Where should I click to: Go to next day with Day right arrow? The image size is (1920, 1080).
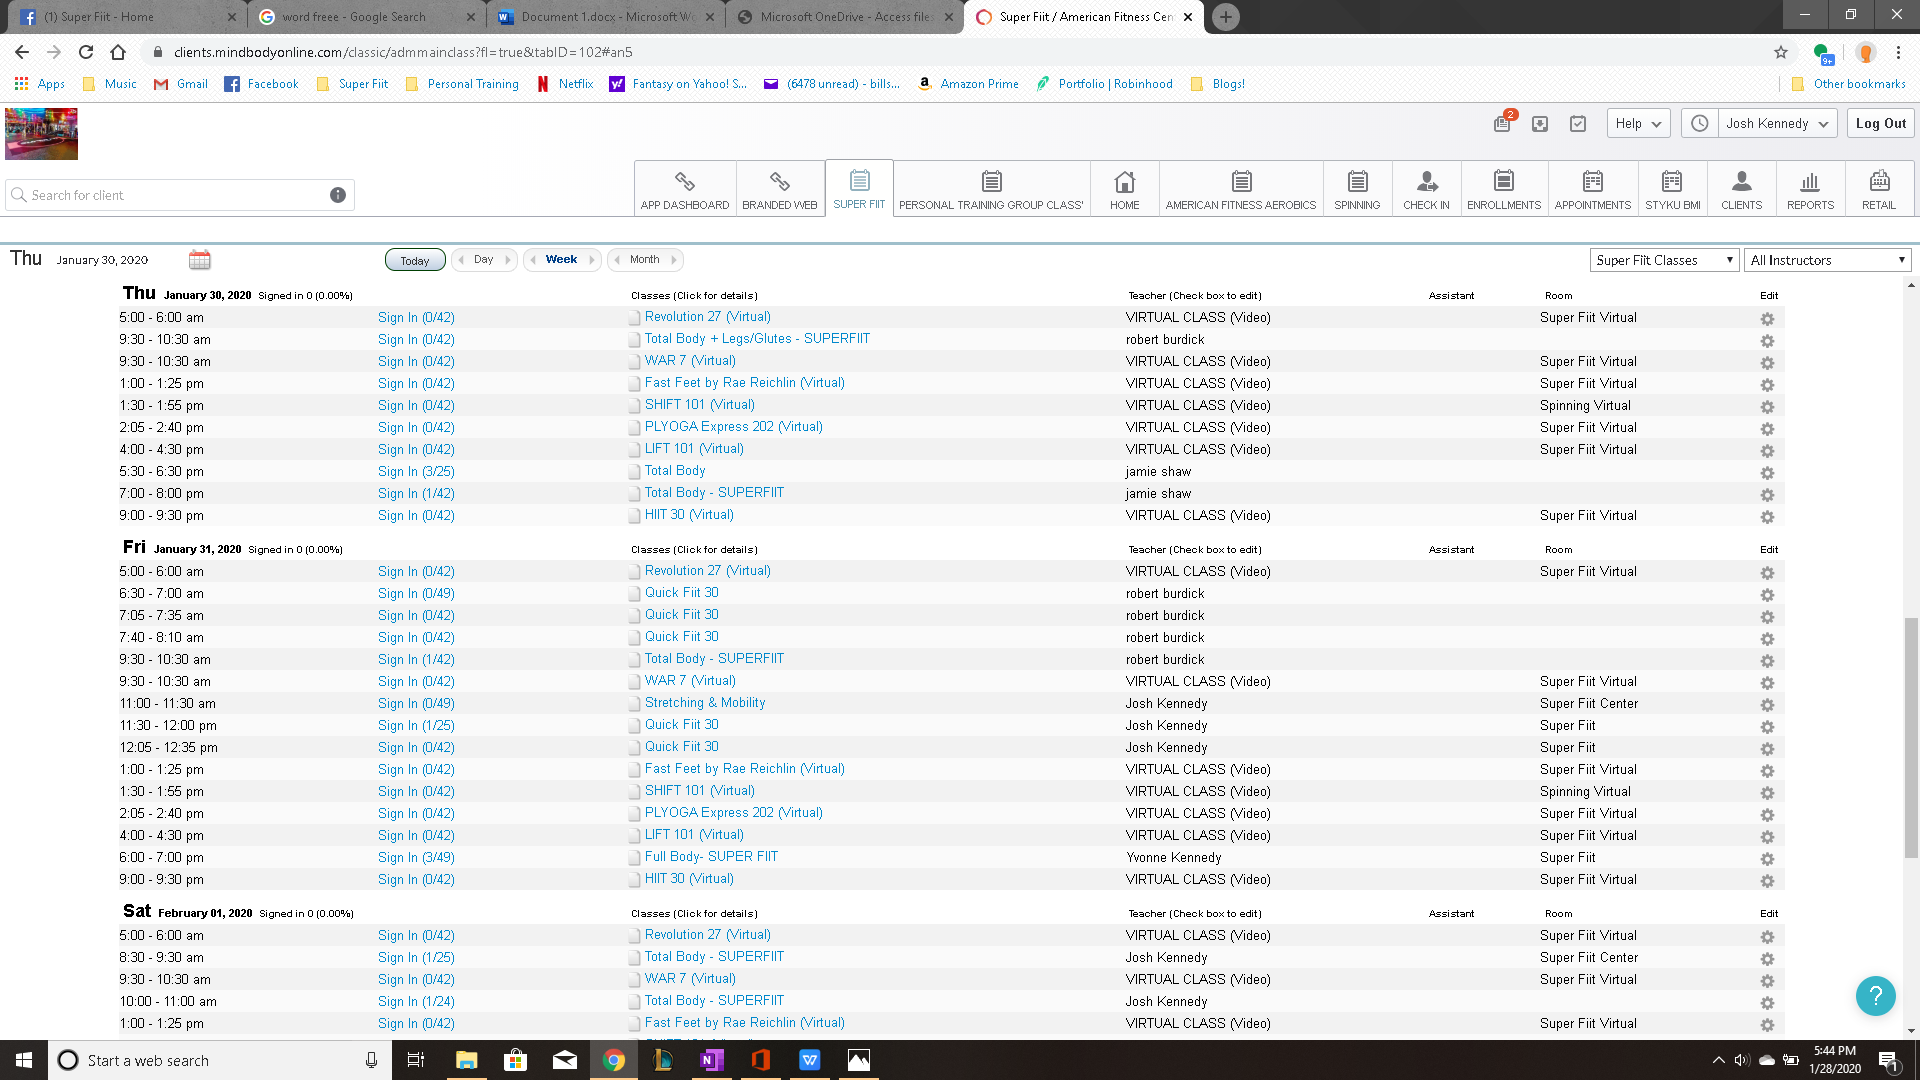tap(508, 260)
